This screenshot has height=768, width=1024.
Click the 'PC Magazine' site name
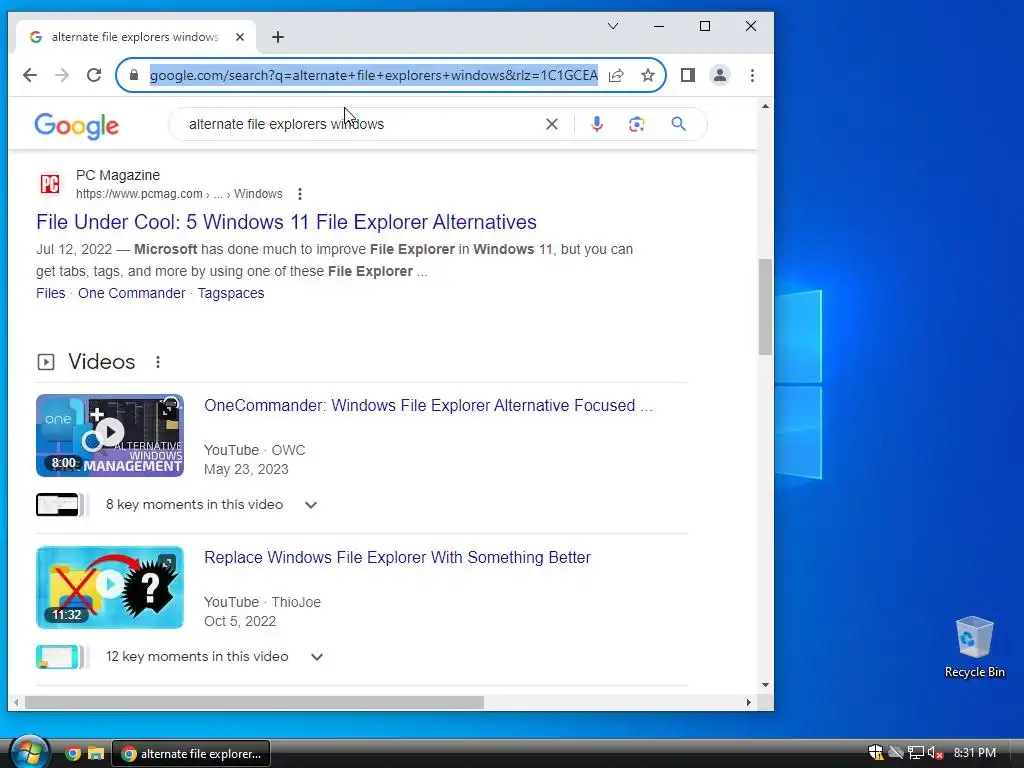click(x=118, y=175)
